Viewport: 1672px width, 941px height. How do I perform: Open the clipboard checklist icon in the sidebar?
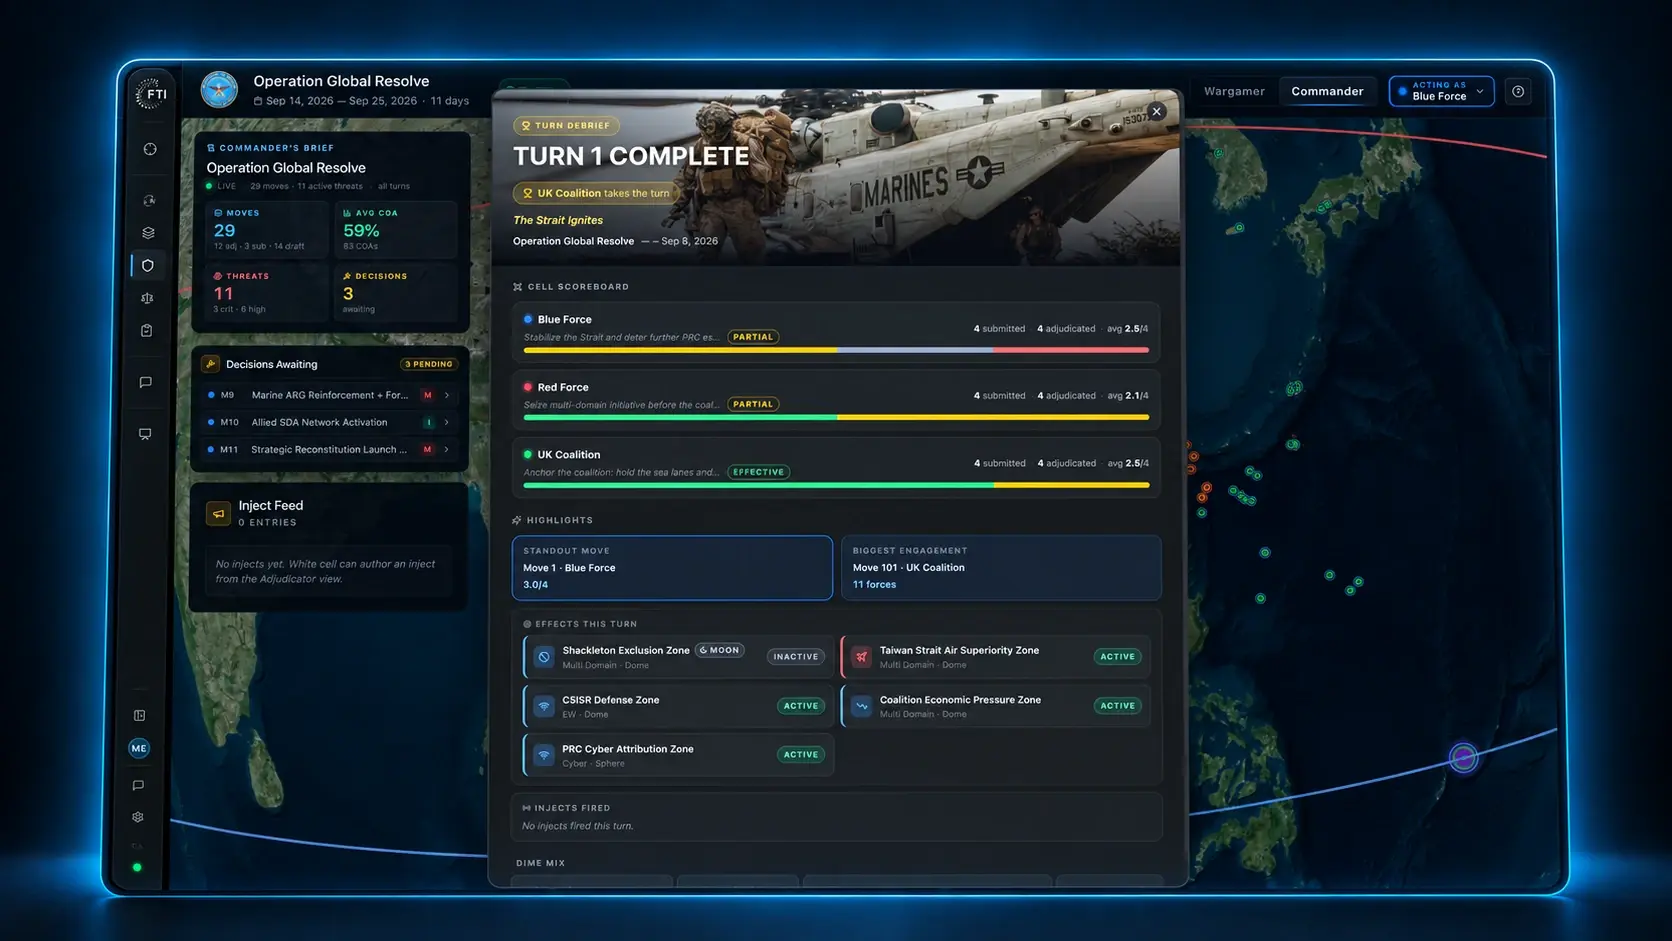(147, 330)
